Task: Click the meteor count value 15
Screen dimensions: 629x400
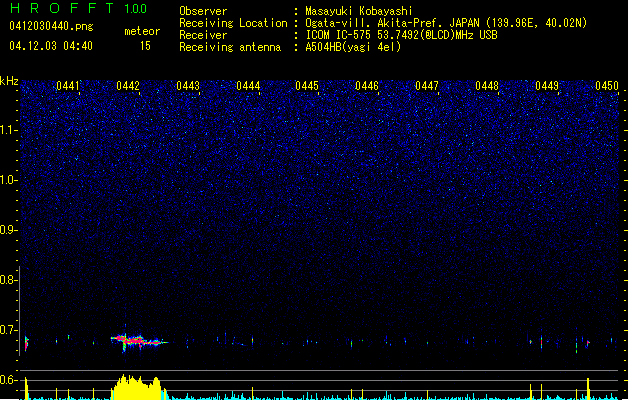Action: tap(145, 46)
